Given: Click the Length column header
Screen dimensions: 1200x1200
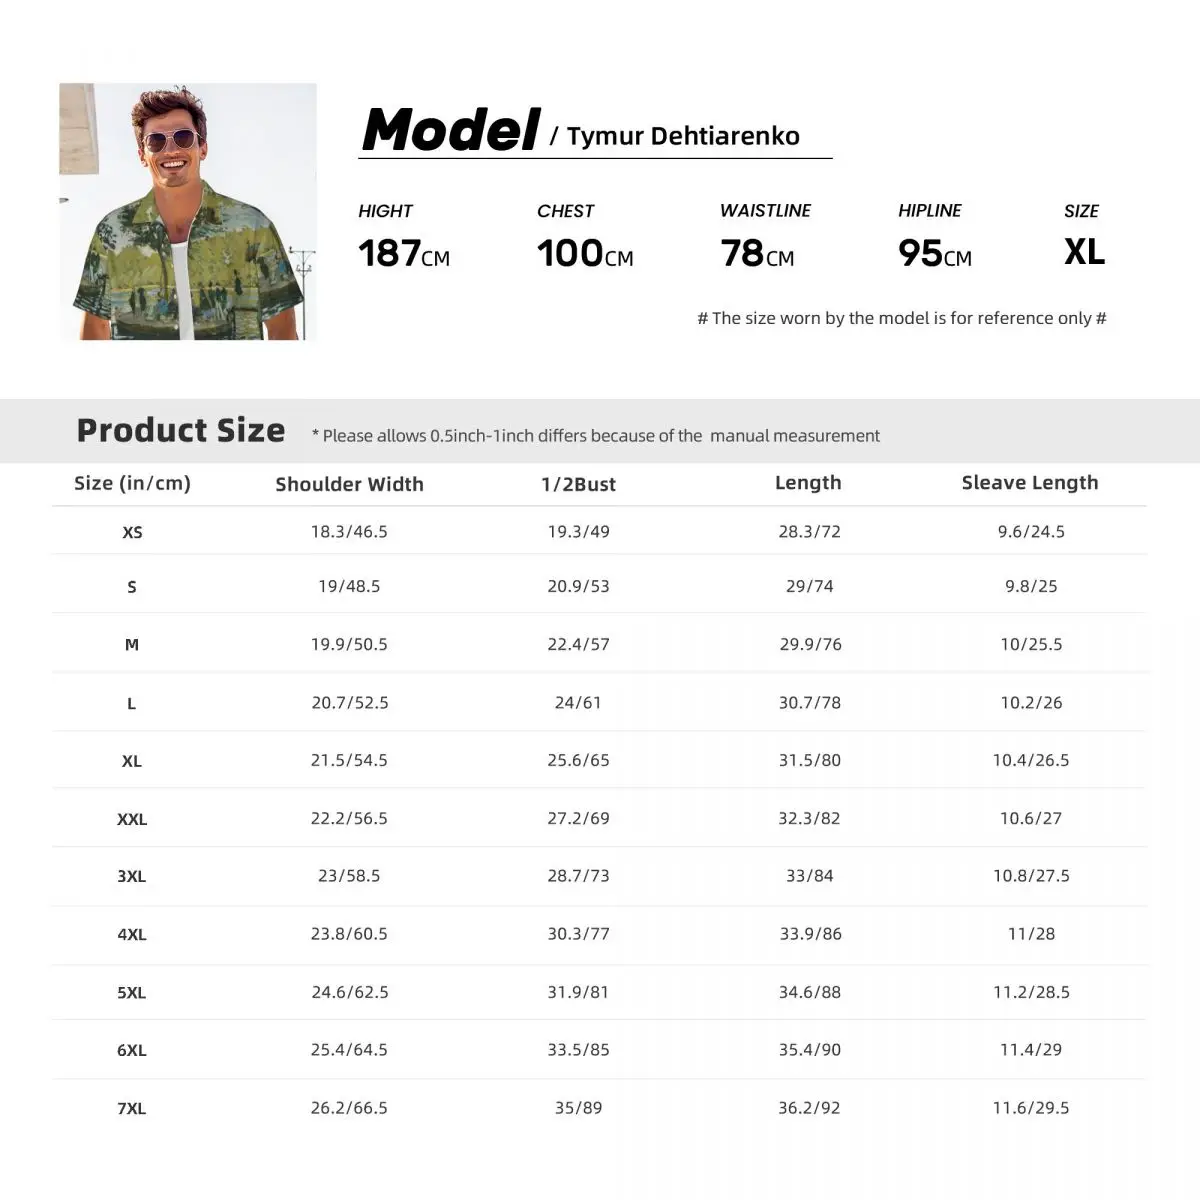Looking at the screenshot, I should [808, 483].
